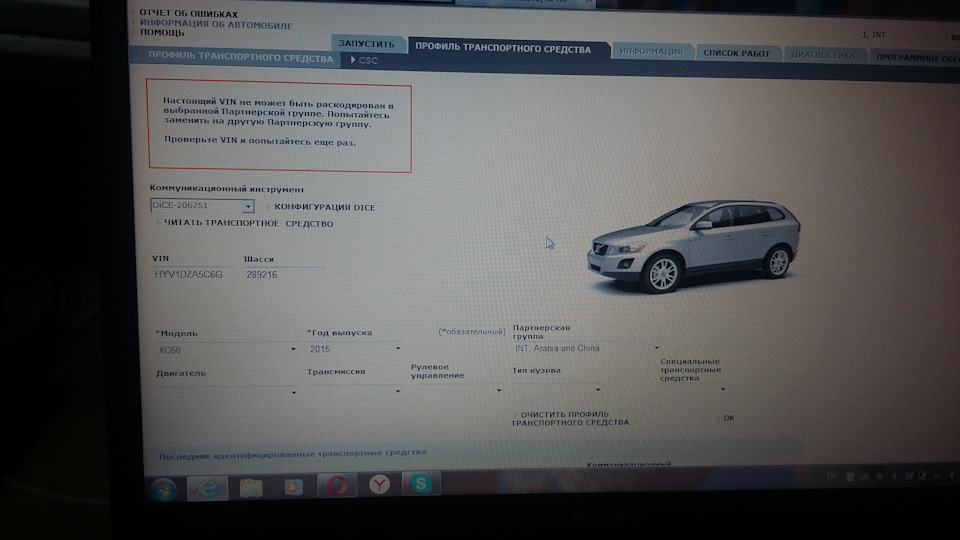Click the Opera browser taskbar icon
Screen dimensions: 960x540
[x=337, y=486]
